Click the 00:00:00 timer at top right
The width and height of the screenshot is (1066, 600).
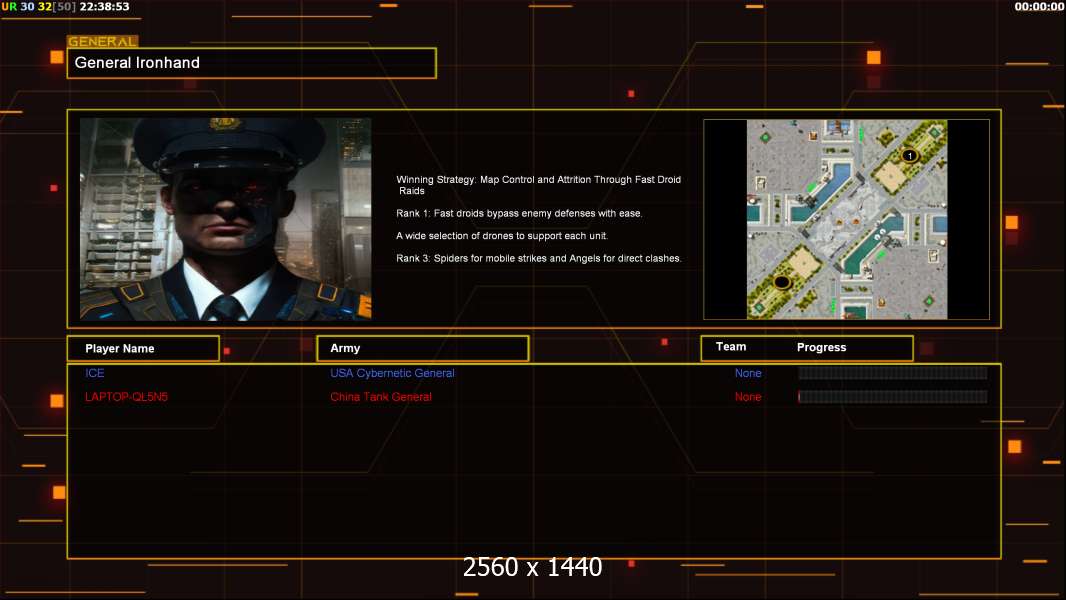click(1039, 7)
